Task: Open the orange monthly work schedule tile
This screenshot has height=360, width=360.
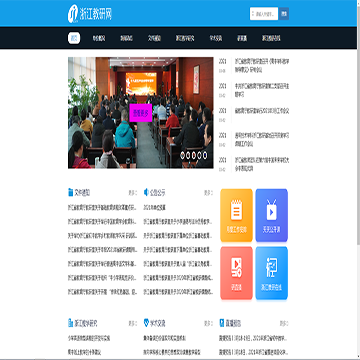Action: coord(236,215)
